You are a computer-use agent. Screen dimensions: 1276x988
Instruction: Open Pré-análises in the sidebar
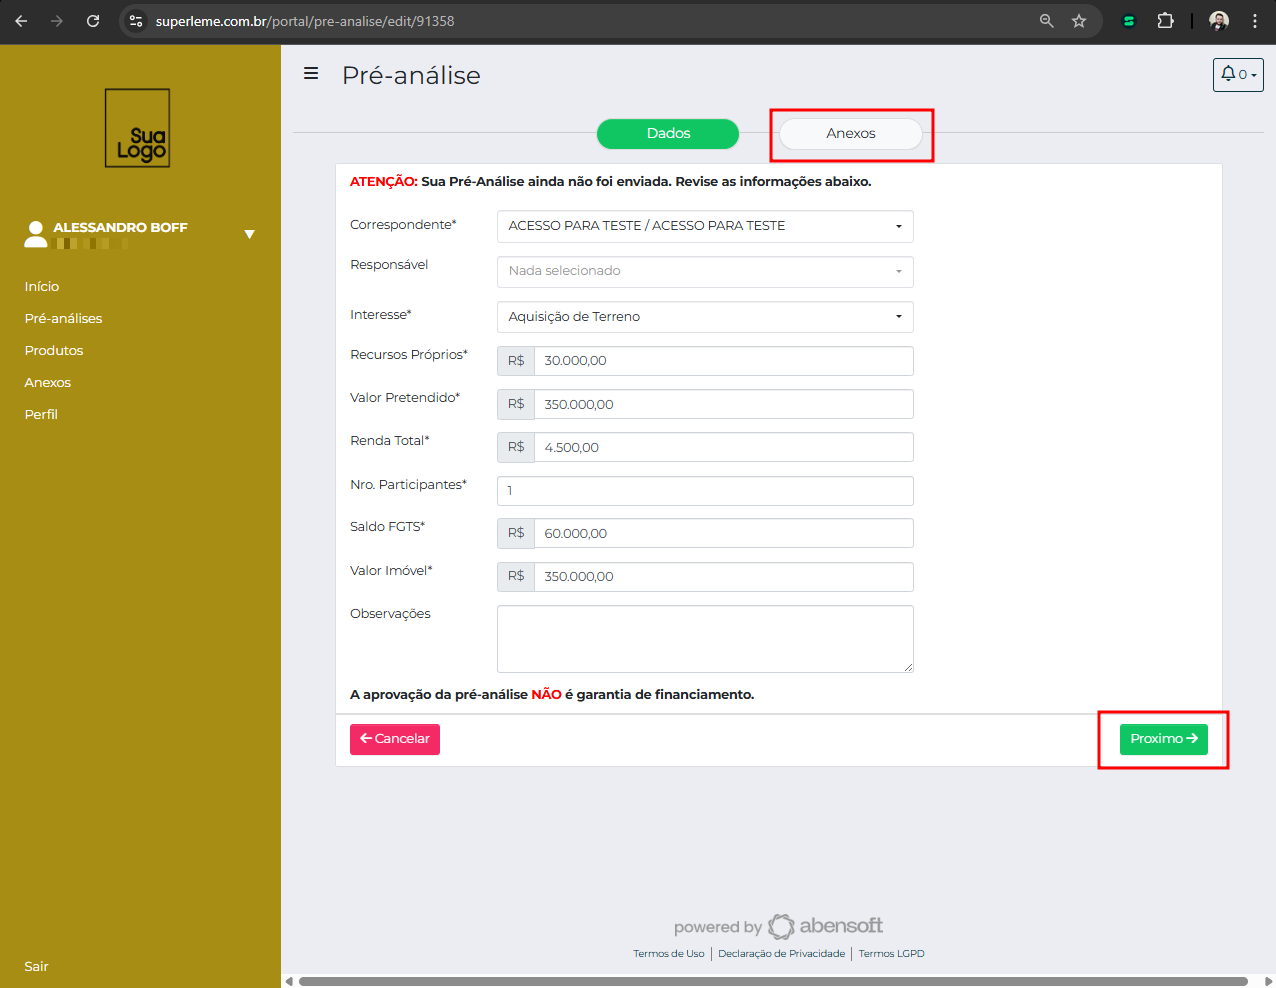[64, 319]
